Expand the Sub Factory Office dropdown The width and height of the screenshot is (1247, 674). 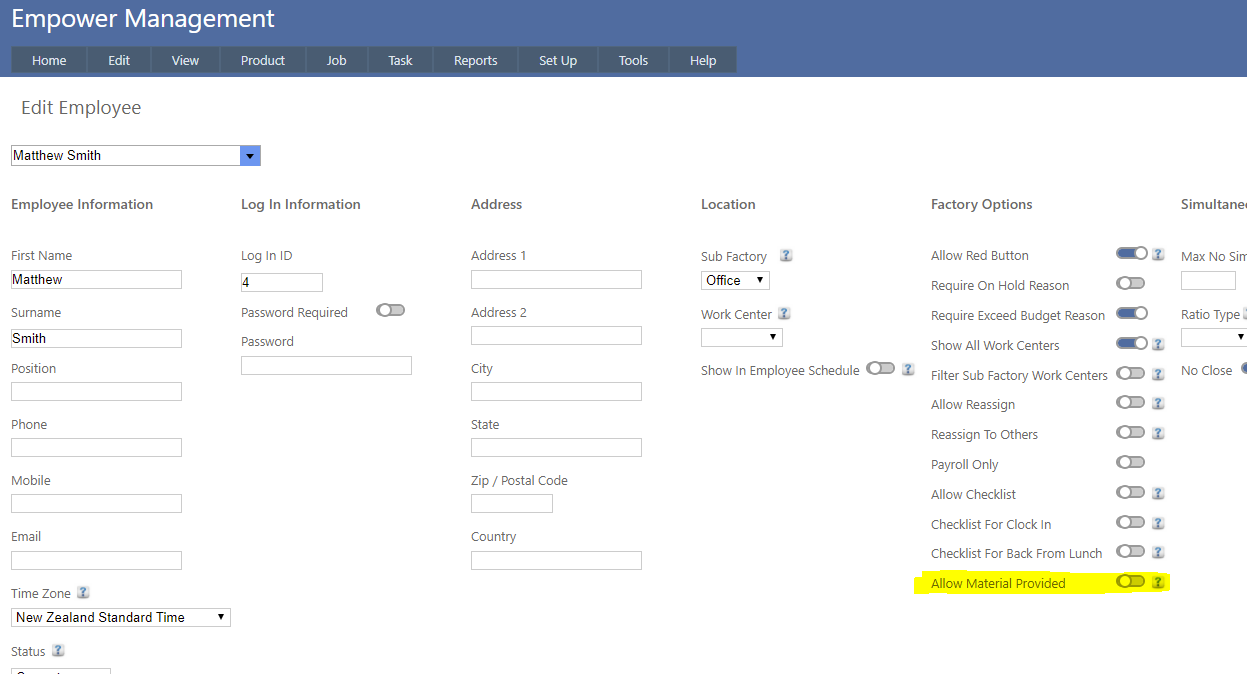[x=736, y=281]
